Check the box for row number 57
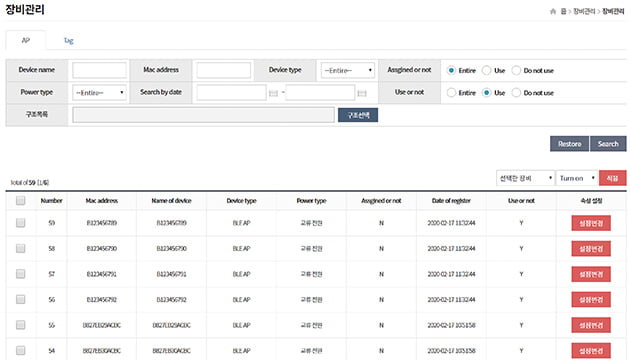Screen dimensions: 630x364 click(x=20, y=274)
